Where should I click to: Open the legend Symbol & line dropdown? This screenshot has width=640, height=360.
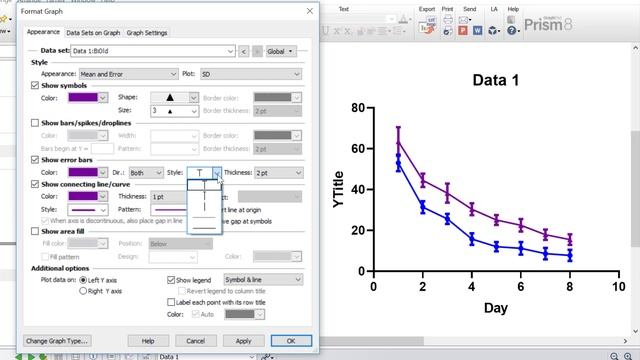pyautogui.click(x=263, y=280)
